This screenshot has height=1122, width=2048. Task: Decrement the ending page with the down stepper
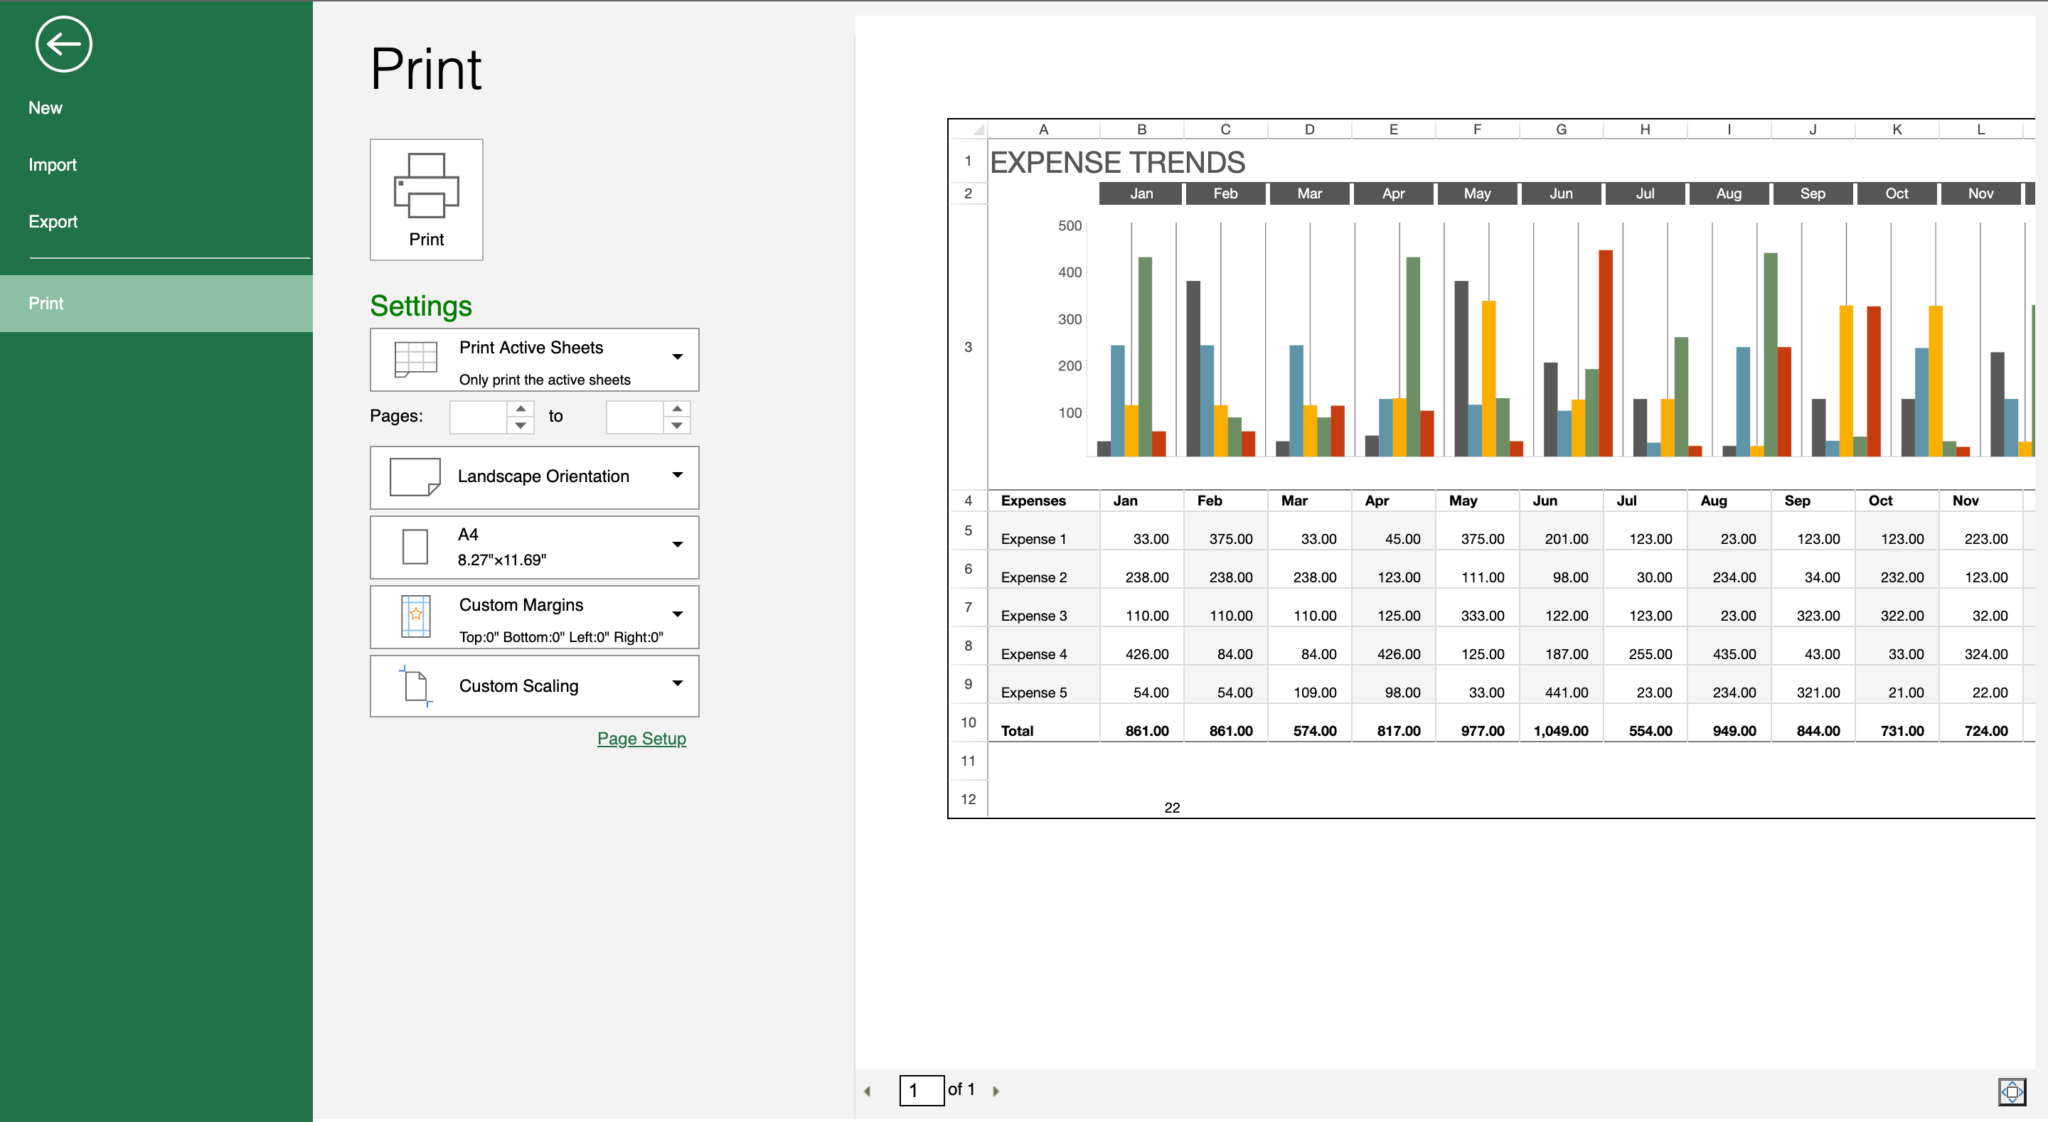677,424
